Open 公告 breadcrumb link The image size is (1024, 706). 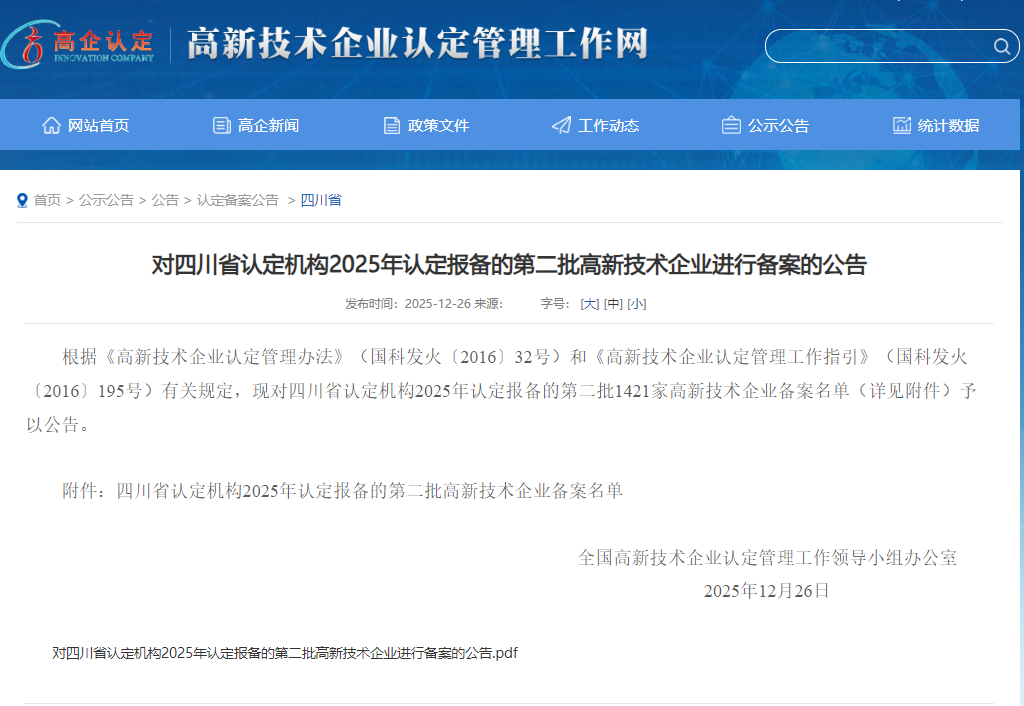point(165,200)
